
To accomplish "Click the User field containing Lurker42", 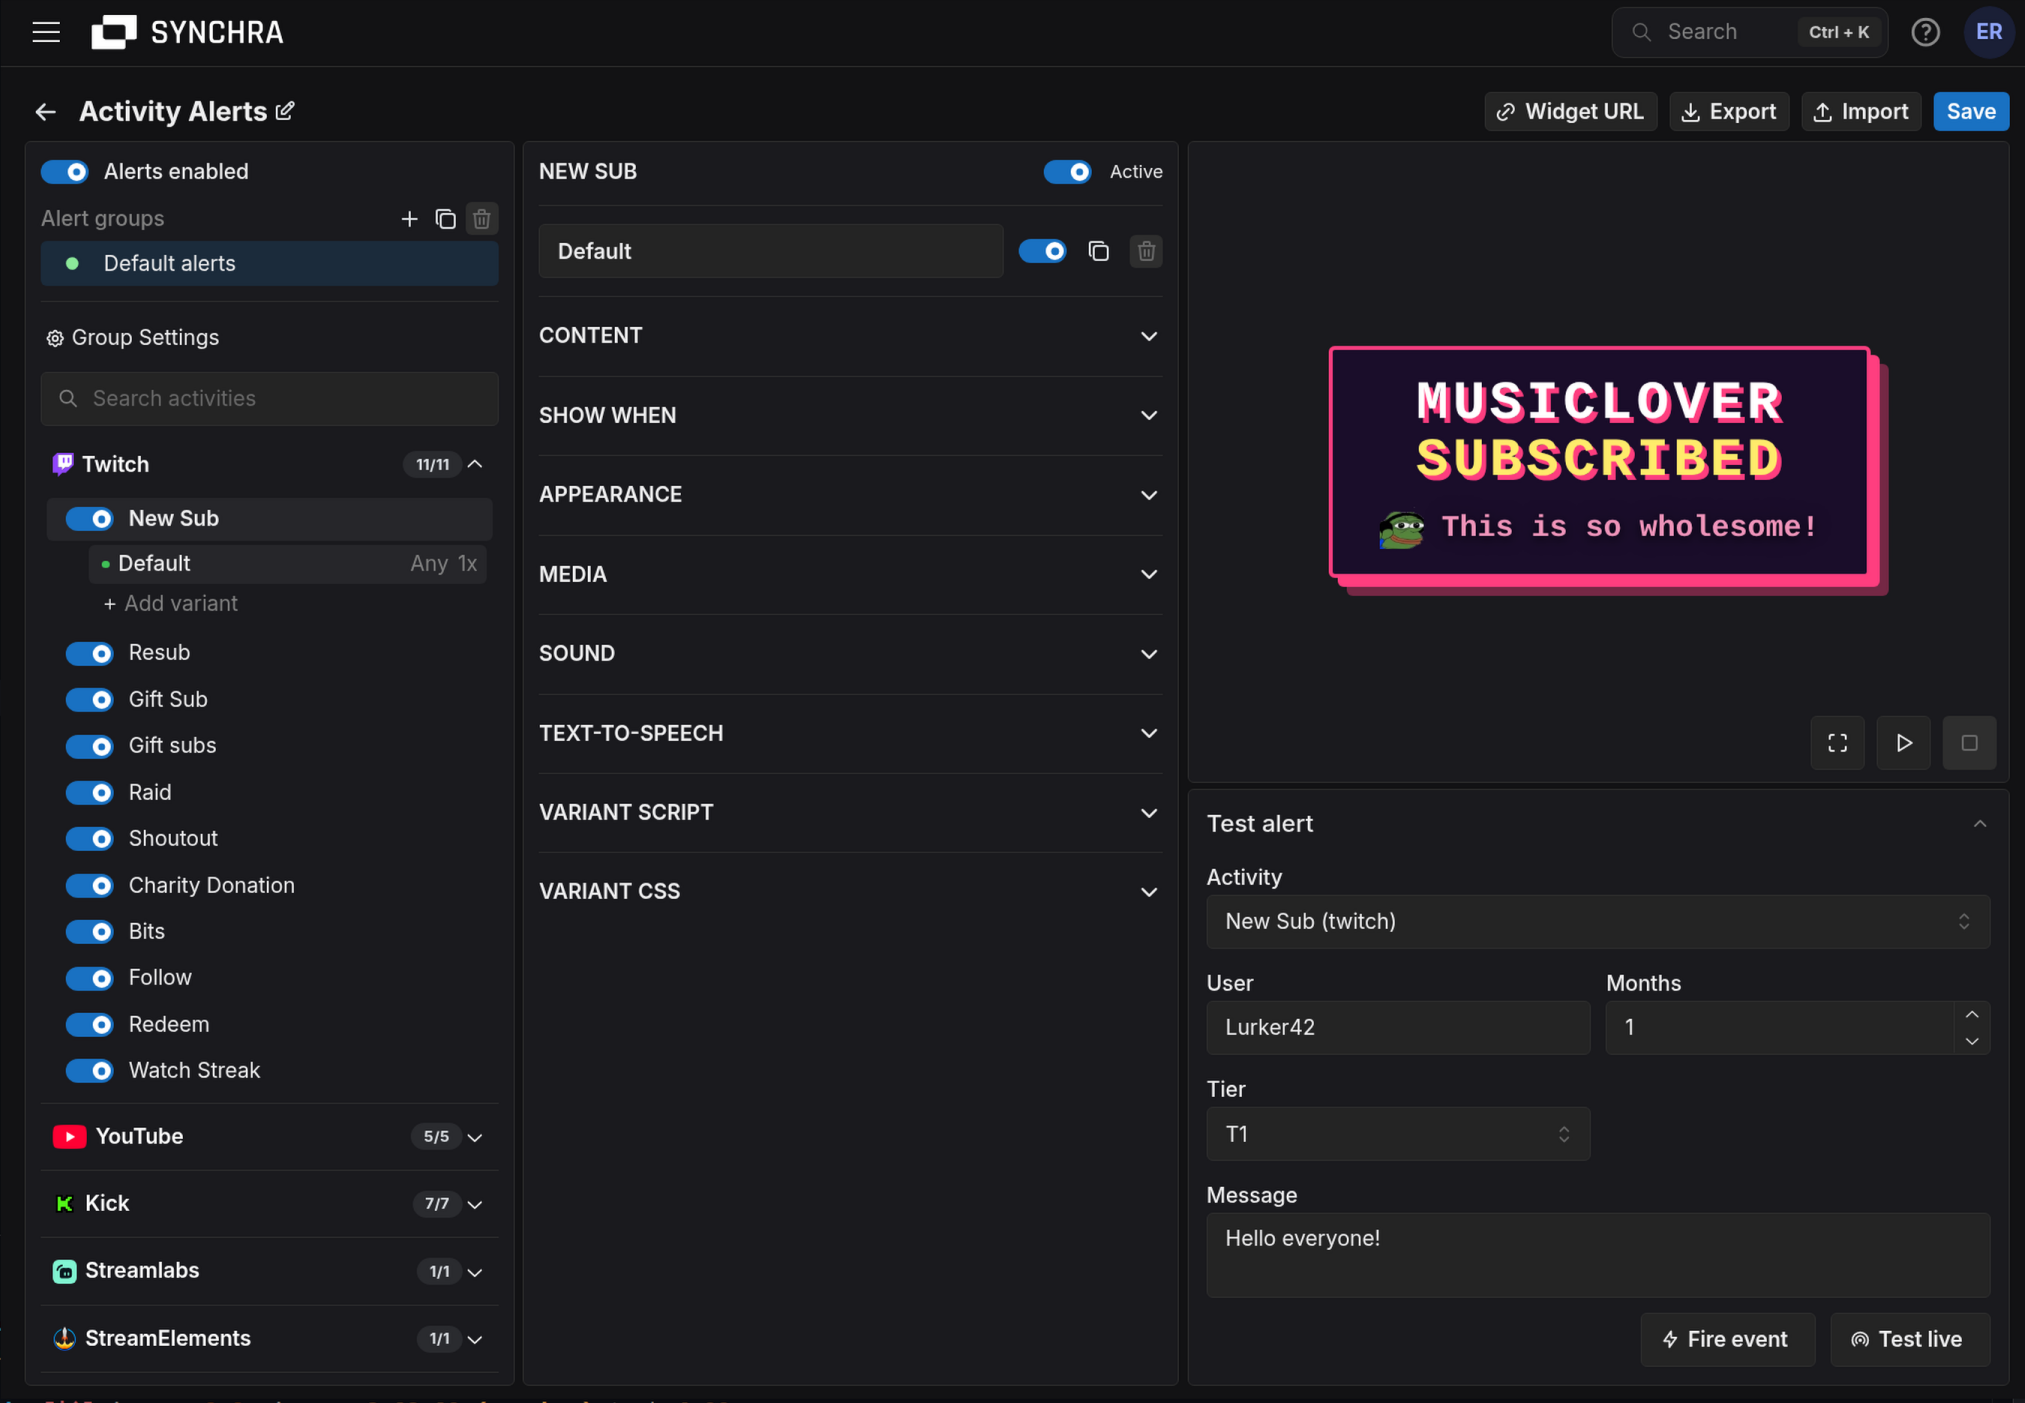I will (x=1398, y=1028).
